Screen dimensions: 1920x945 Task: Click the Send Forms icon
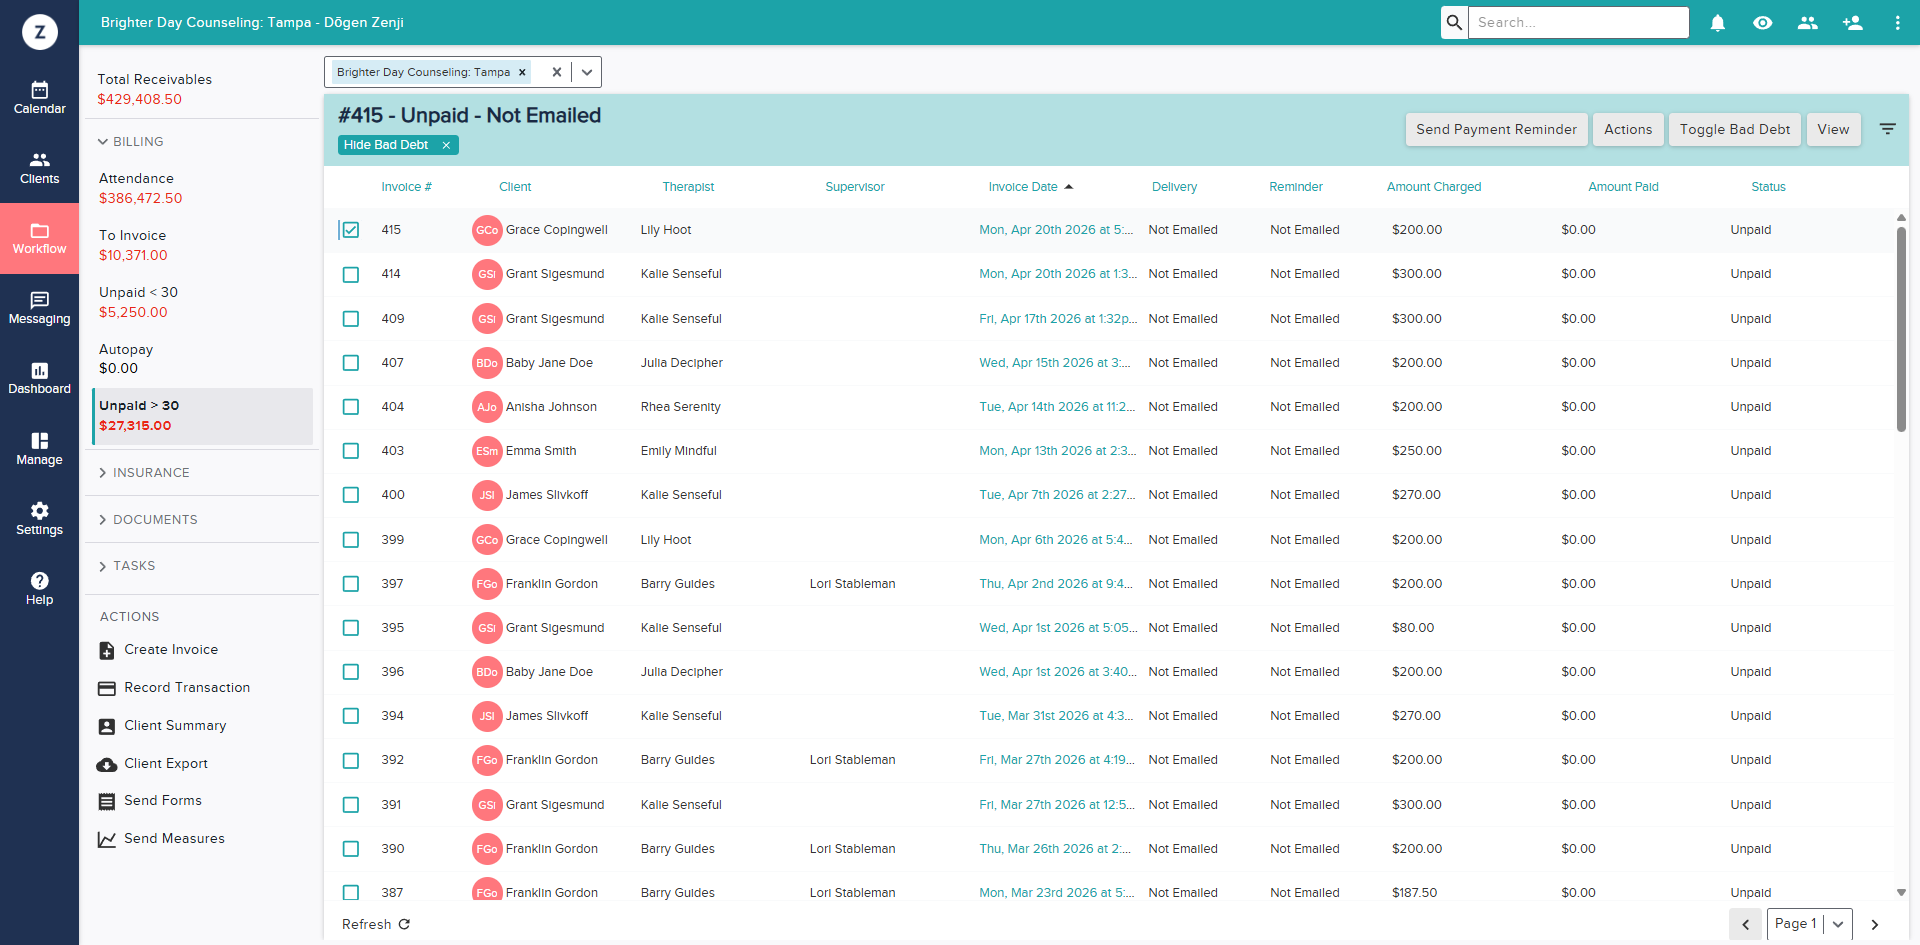click(107, 801)
